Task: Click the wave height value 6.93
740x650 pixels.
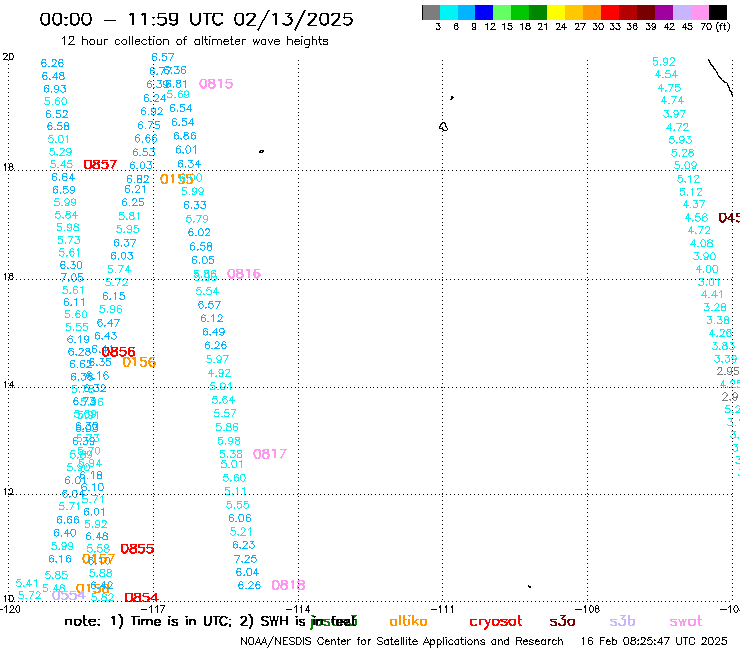Action: pos(55,89)
